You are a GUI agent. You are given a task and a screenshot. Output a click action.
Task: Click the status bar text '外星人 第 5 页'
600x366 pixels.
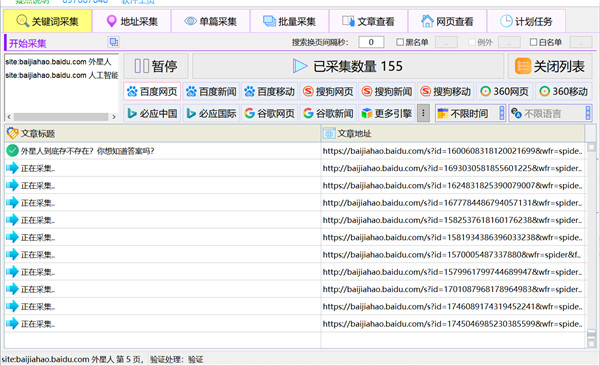[x=117, y=359]
